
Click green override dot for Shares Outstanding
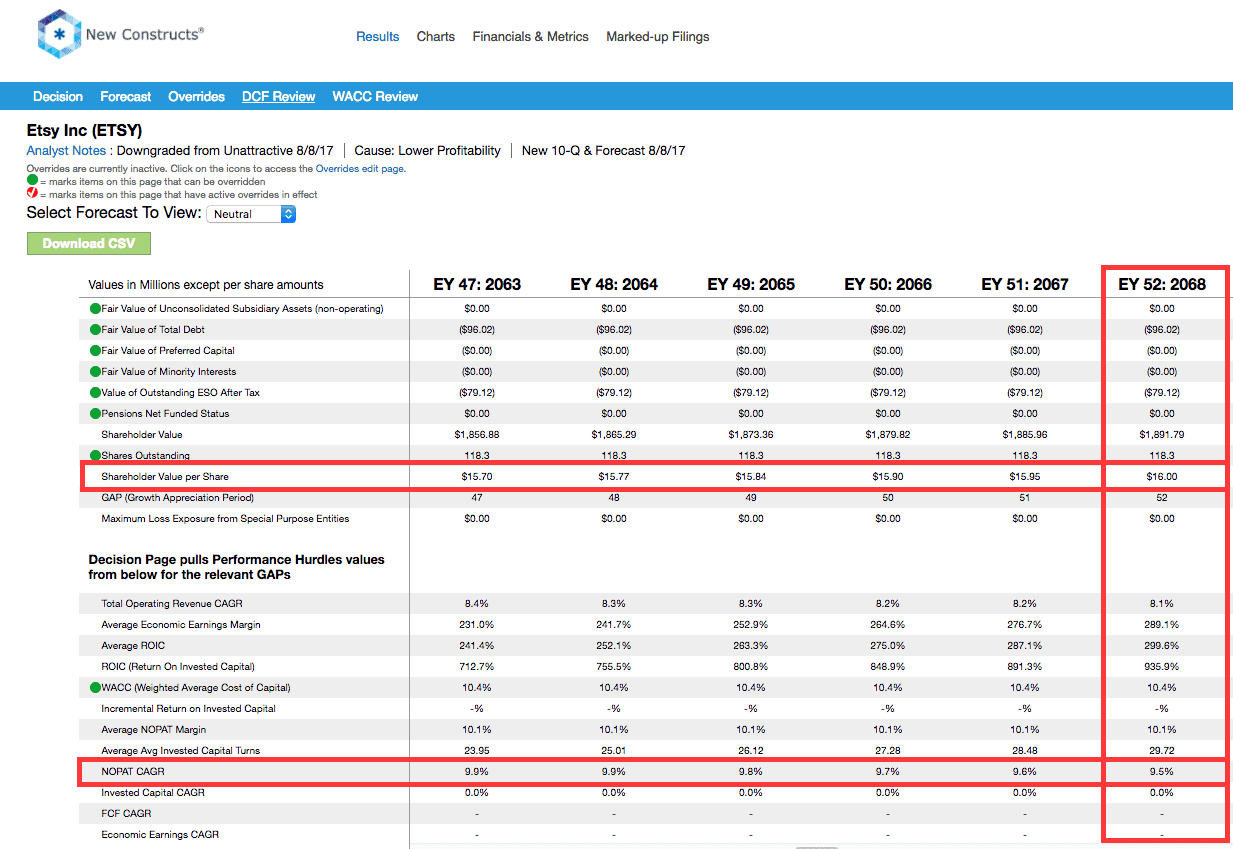point(95,456)
